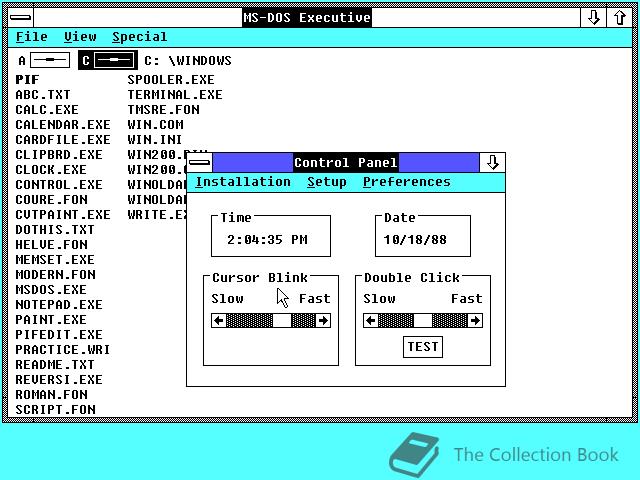
Task: Select ABC.TXT file
Action: [43, 95]
